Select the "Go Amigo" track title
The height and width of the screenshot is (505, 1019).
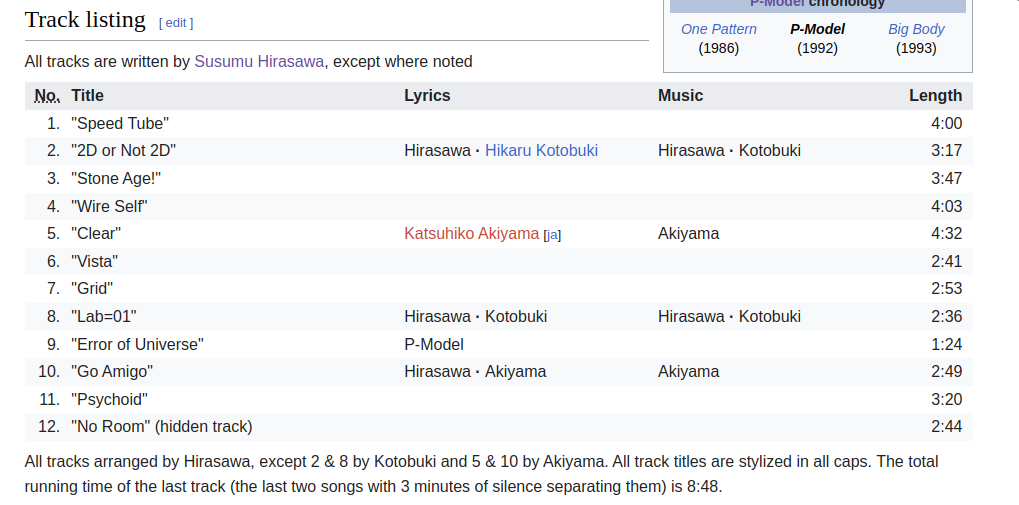[x=112, y=372]
